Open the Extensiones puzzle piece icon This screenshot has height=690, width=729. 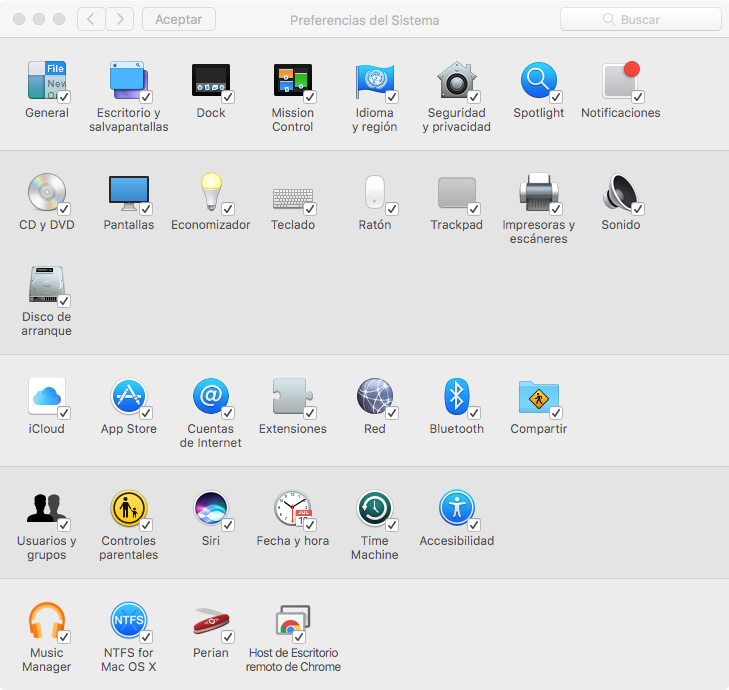[x=292, y=396]
